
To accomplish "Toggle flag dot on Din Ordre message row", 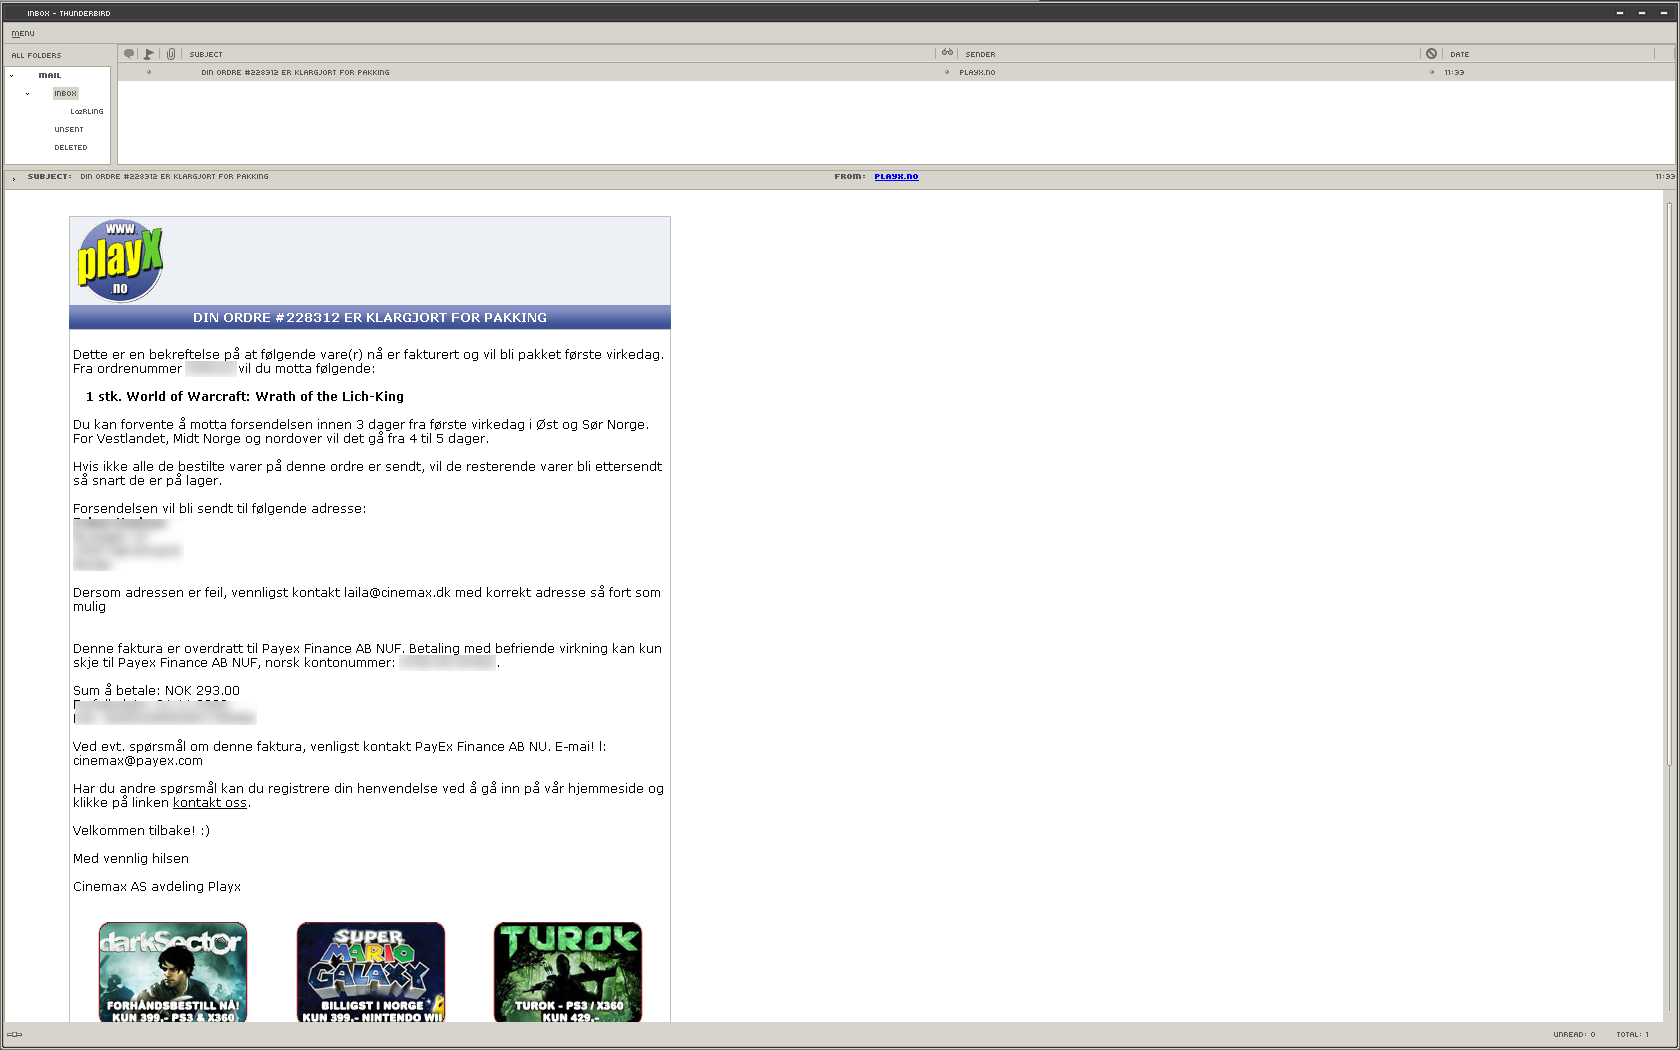I will [x=149, y=72].
